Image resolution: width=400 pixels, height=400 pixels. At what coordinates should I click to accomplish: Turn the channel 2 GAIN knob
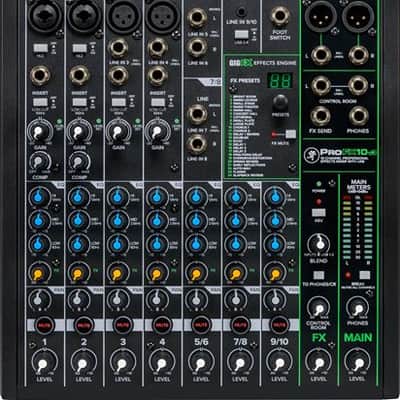point(79,132)
